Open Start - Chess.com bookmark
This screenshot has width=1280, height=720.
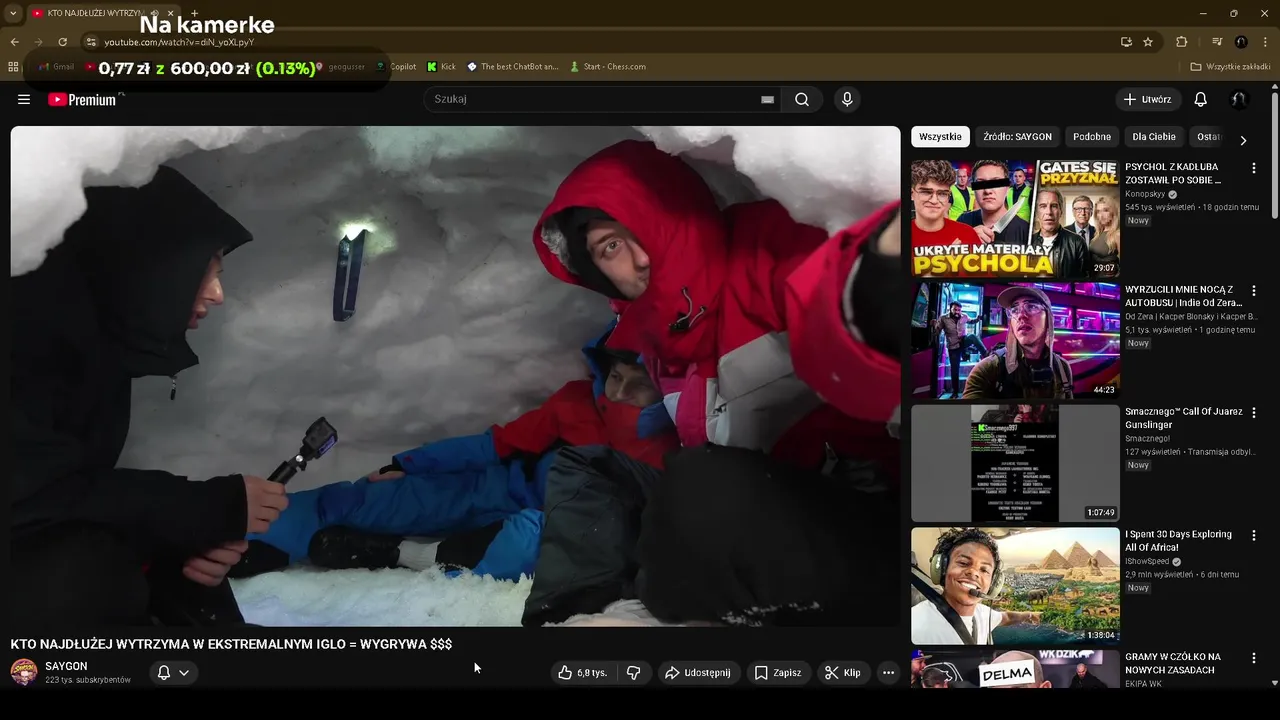tap(607, 67)
